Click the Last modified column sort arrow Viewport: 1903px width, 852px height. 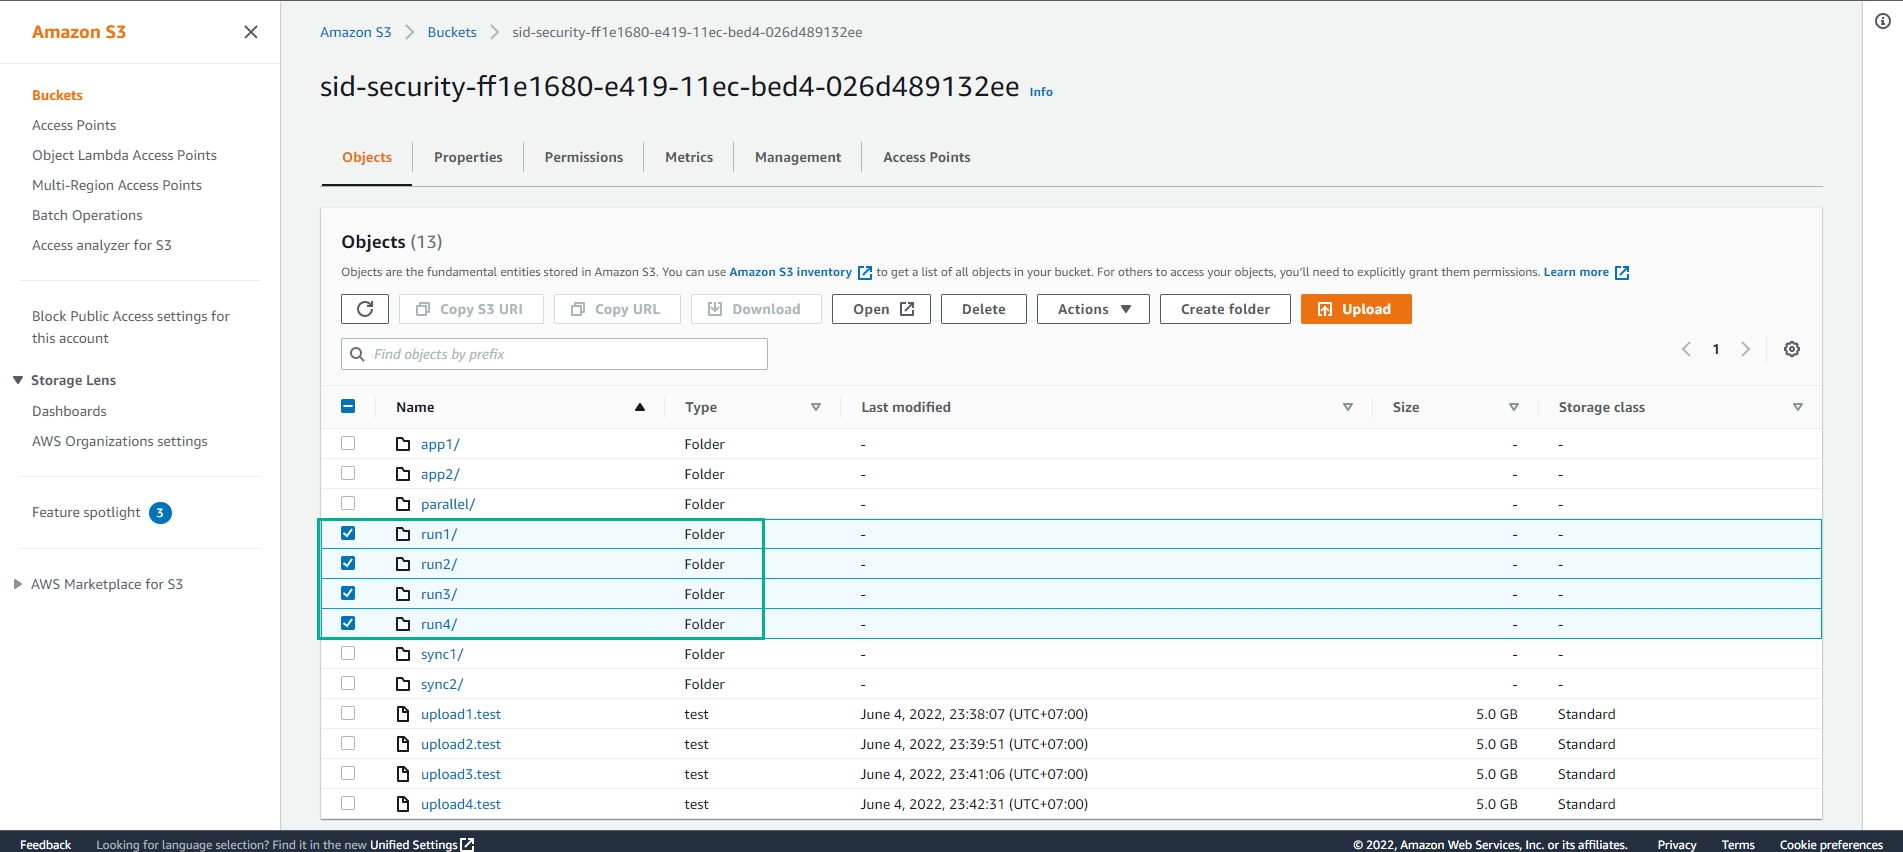(1348, 407)
